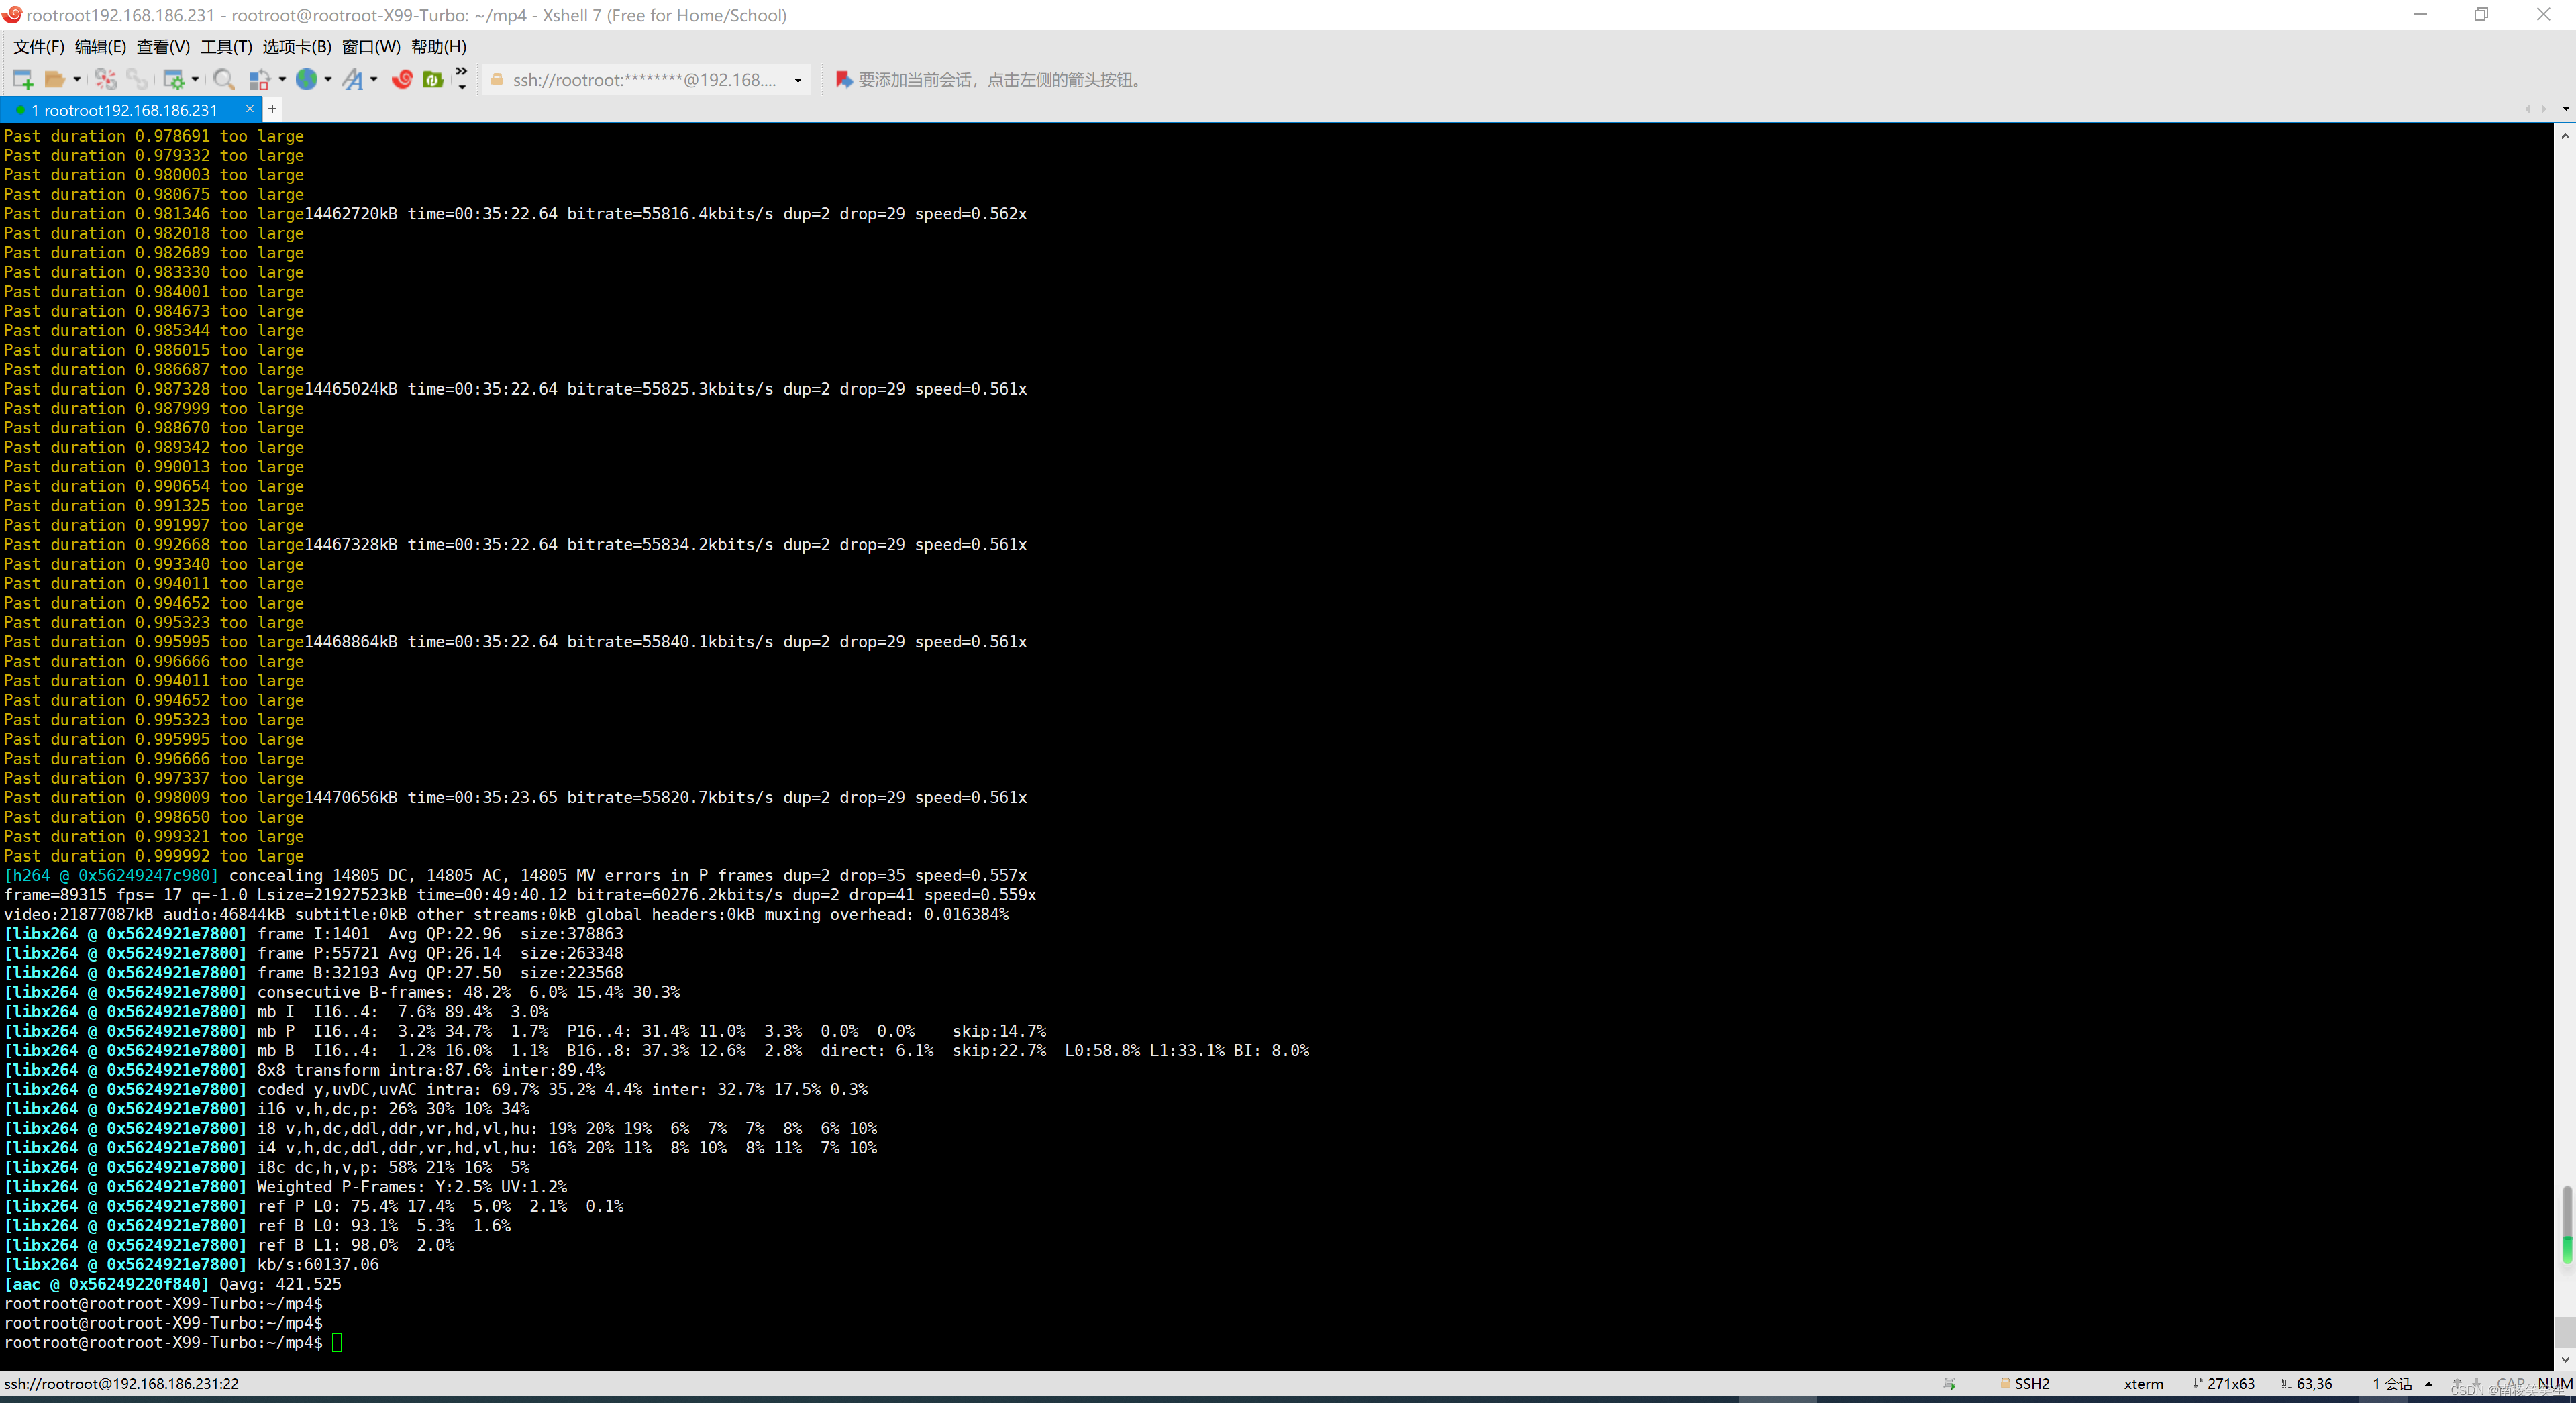Screen dimensions: 2576x1403
Task: Minimize the Xshell window
Action: click(x=2420, y=14)
